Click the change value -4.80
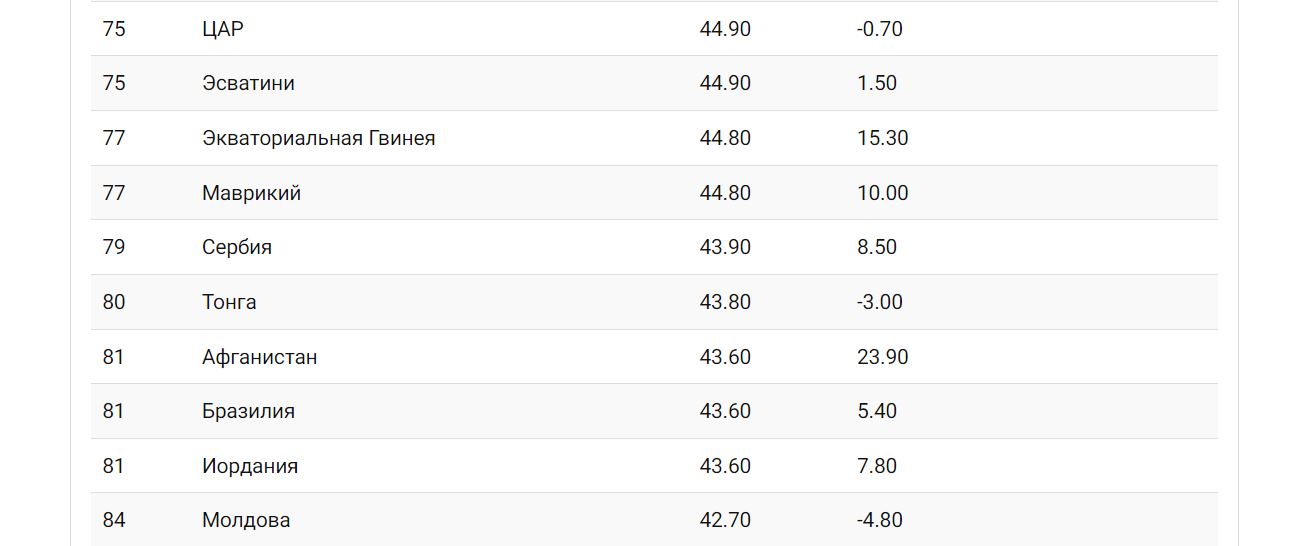1302x546 pixels. [x=879, y=520]
